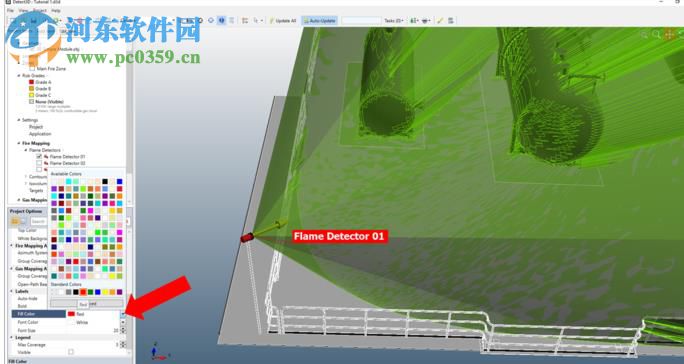Click the Max Coverage stepper arrows
Image resolution: width=684 pixels, height=364 pixels.
(123, 344)
